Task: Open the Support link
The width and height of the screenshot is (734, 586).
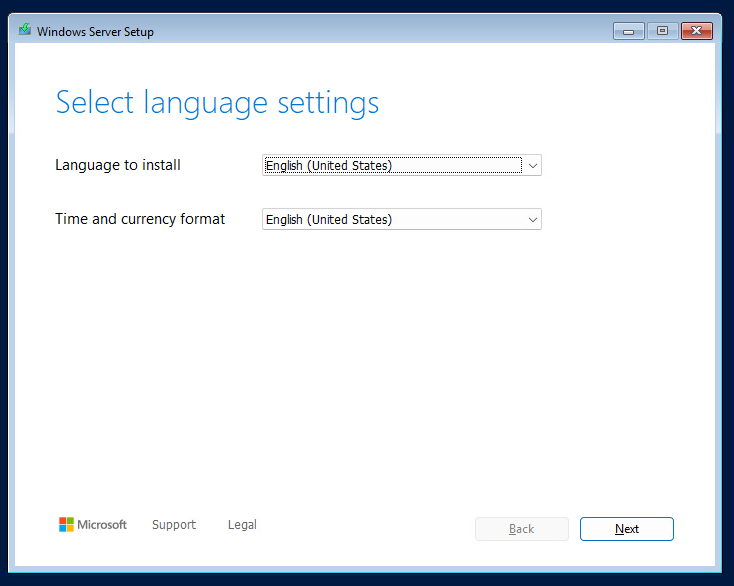Action: 174,524
